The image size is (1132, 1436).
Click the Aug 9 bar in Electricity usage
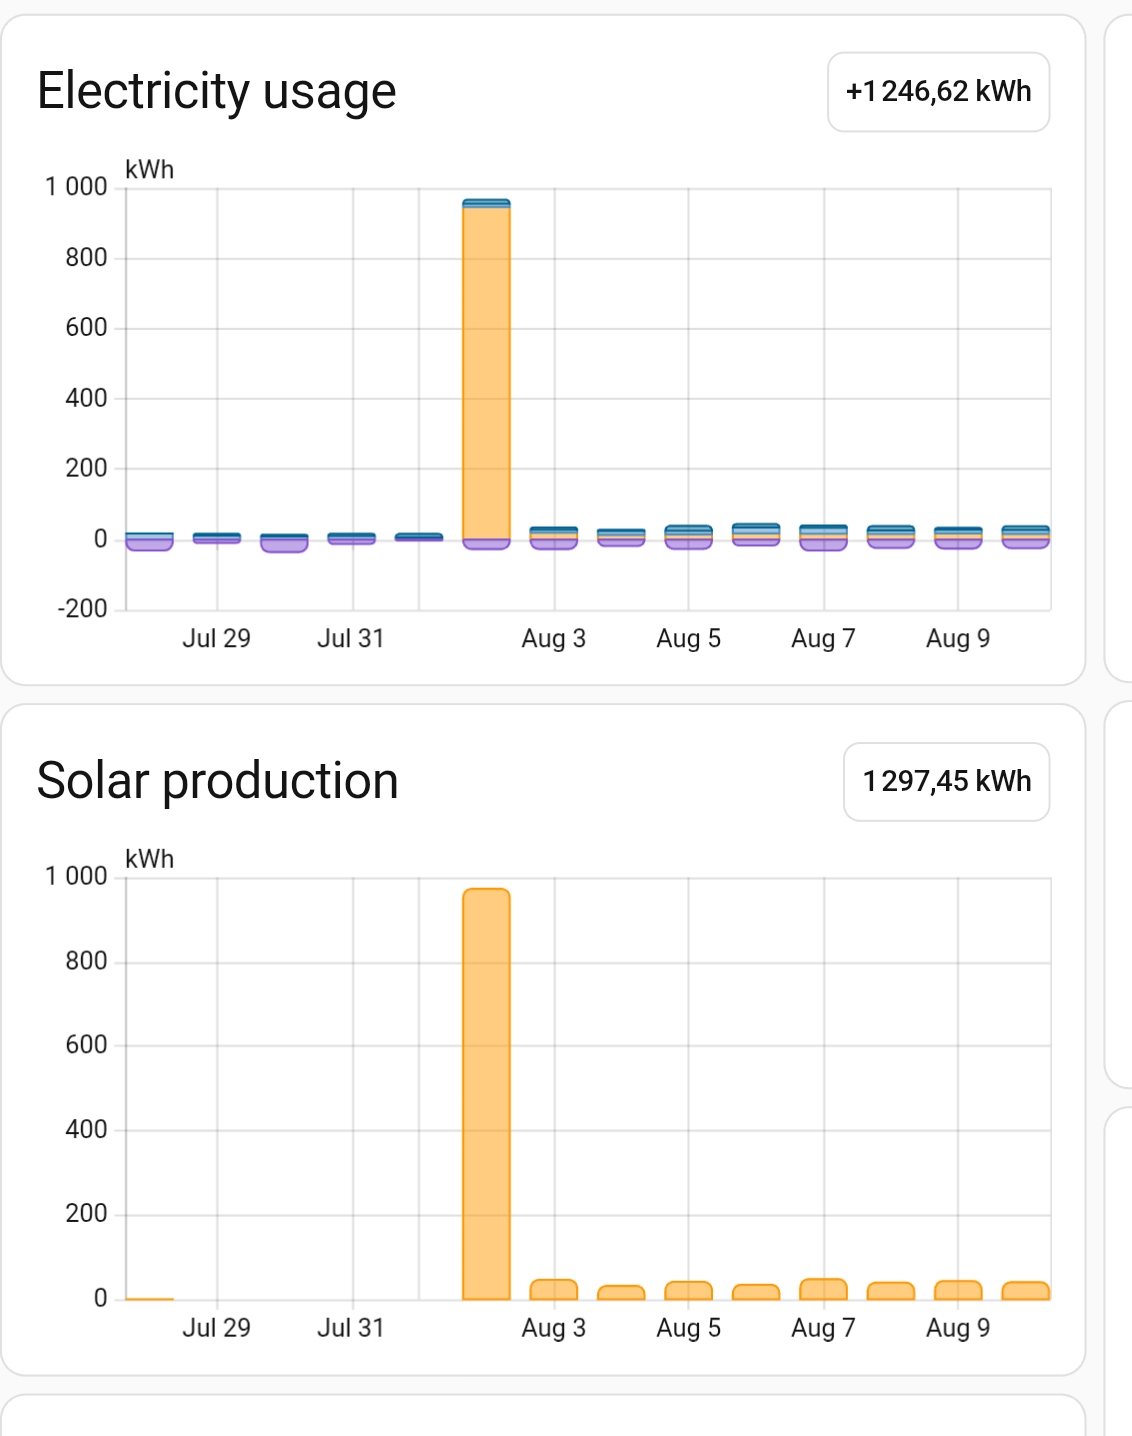pyautogui.click(x=958, y=538)
